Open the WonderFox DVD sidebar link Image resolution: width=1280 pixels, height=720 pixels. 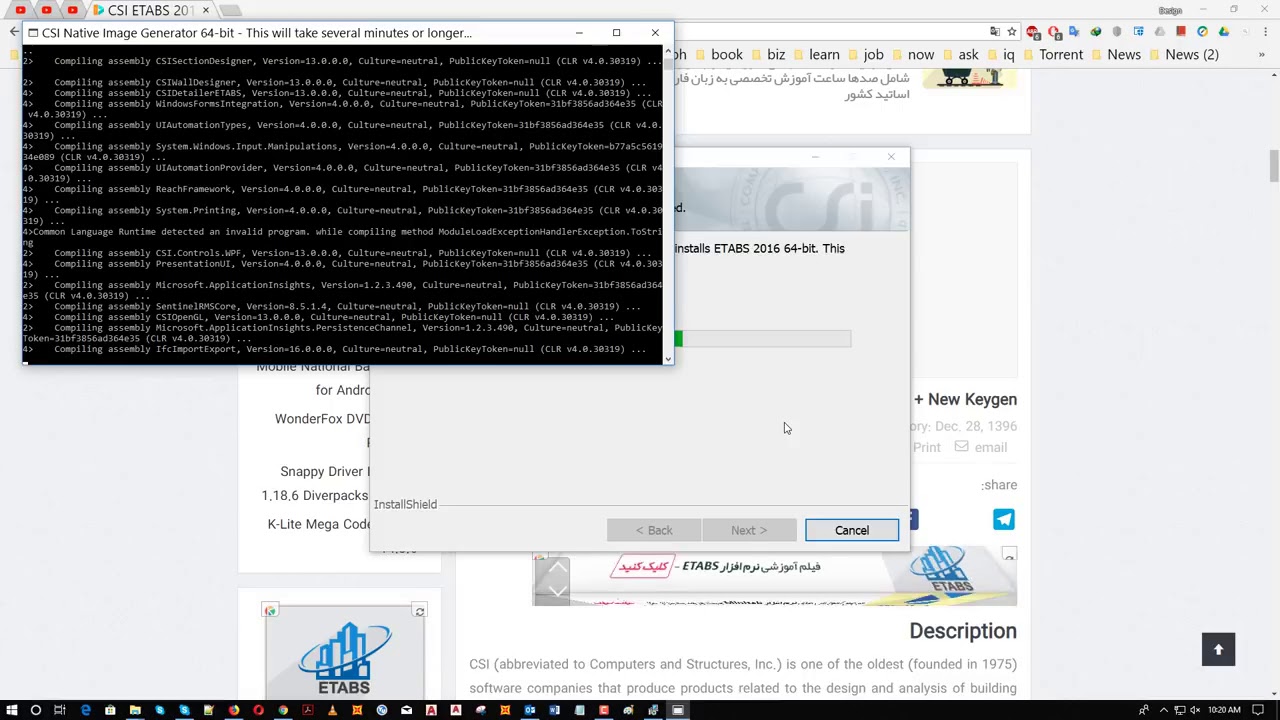pos(322,418)
